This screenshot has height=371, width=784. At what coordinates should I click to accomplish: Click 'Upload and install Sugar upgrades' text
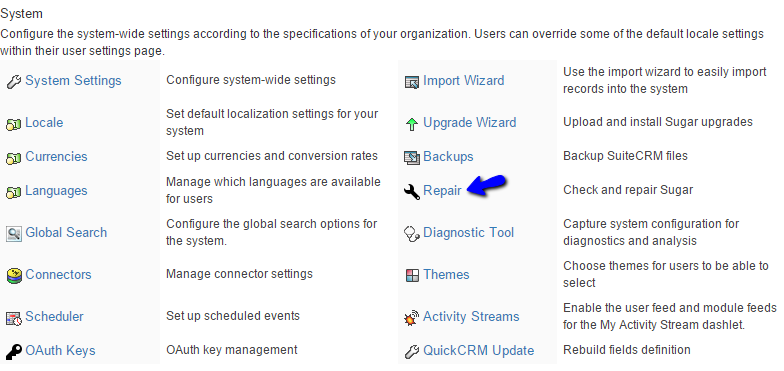coord(658,122)
